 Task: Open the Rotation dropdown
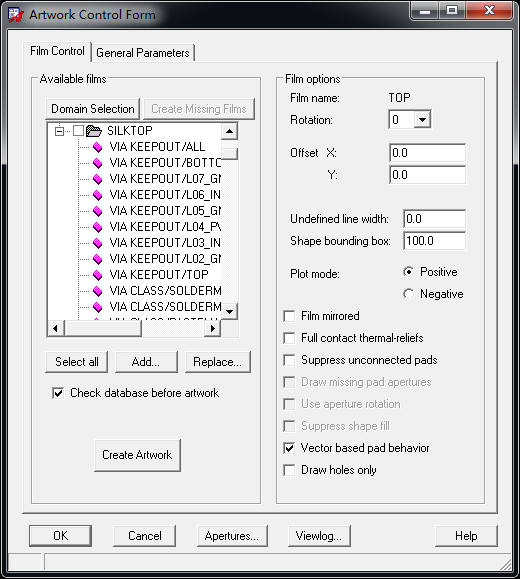[x=422, y=120]
